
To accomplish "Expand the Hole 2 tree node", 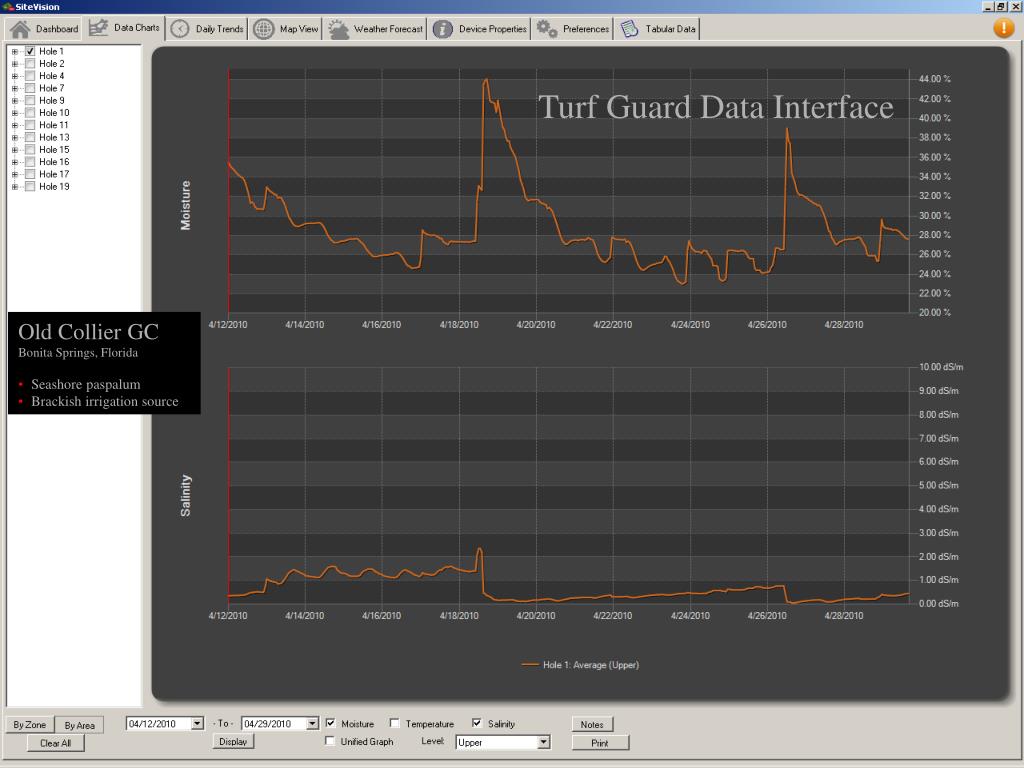I will point(14,64).
